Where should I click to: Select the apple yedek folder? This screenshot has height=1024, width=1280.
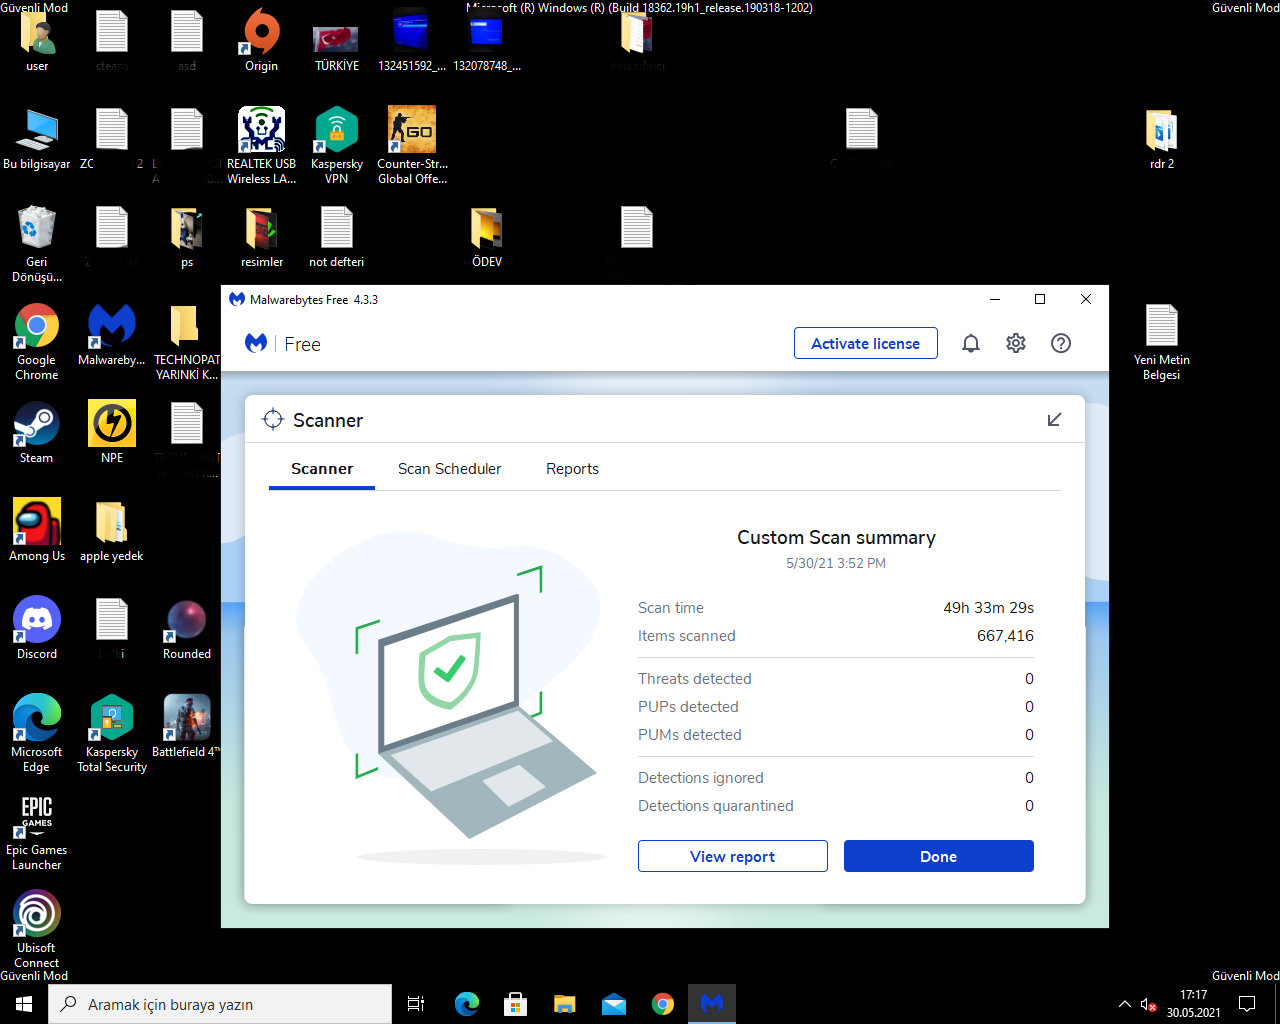(x=112, y=530)
